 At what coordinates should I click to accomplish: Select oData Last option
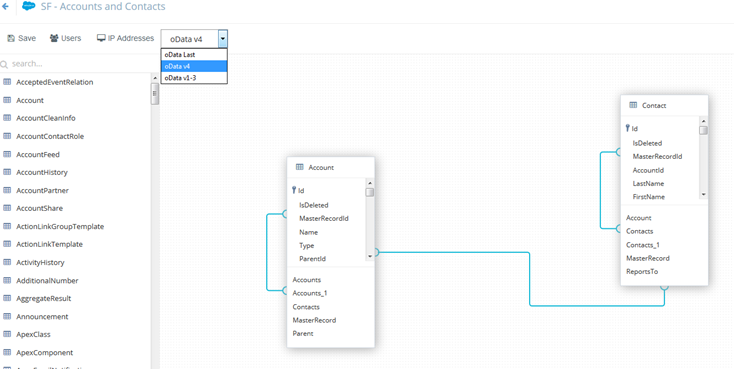(x=194, y=54)
